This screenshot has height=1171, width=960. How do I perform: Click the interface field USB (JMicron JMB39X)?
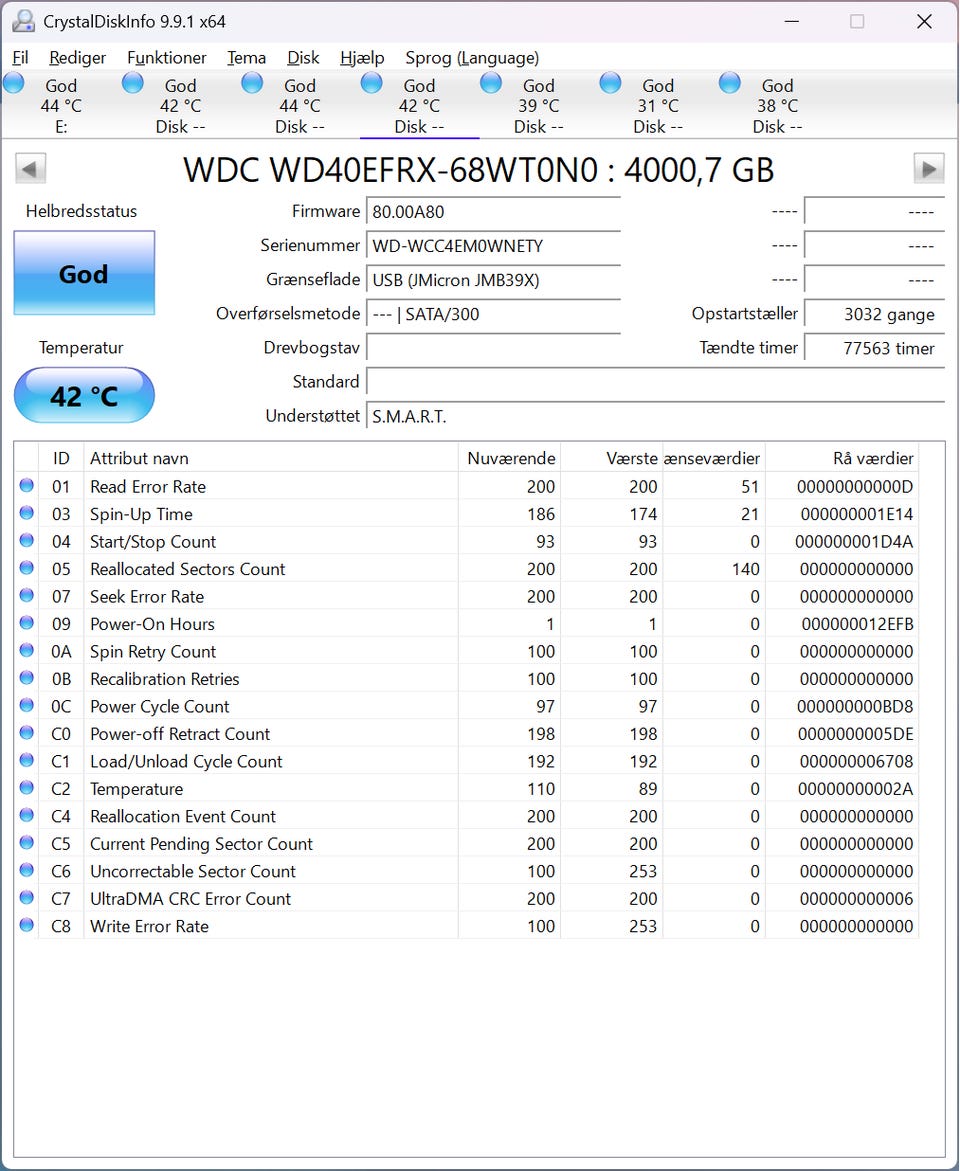[493, 280]
